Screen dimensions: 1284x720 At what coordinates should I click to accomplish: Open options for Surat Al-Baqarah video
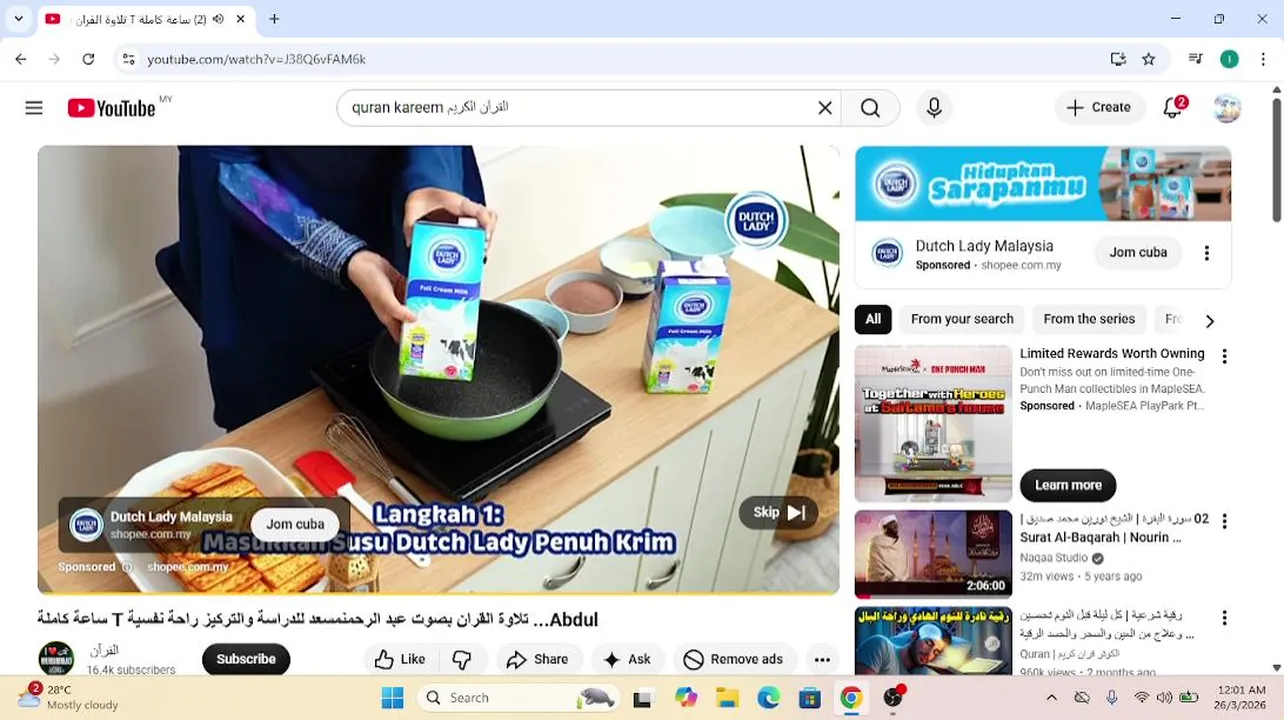pyautogui.click(x=1224, y=521)
